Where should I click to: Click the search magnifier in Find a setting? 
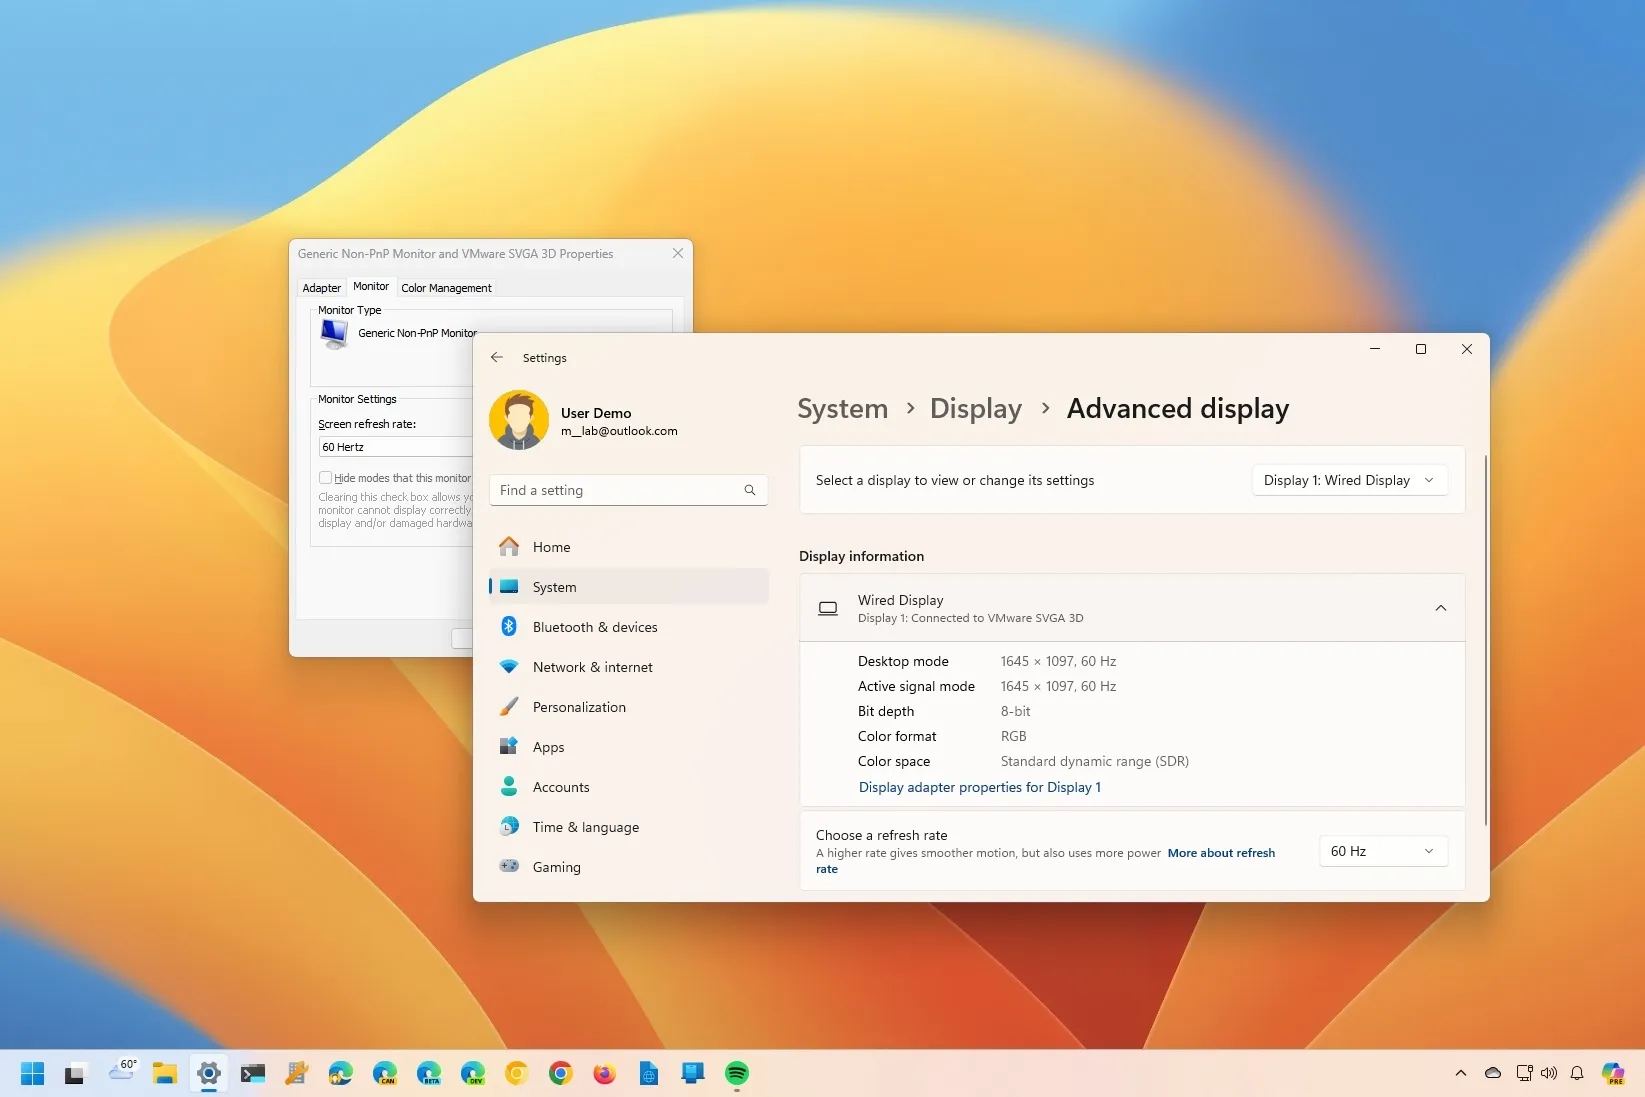coord(750,490)
